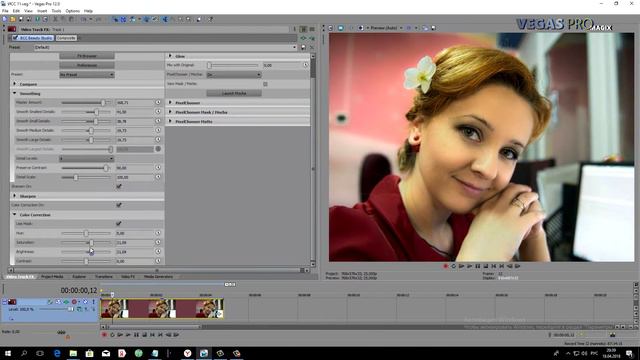Toggle the View Mask / Mocha checkbox

click(x=265, y=84)
